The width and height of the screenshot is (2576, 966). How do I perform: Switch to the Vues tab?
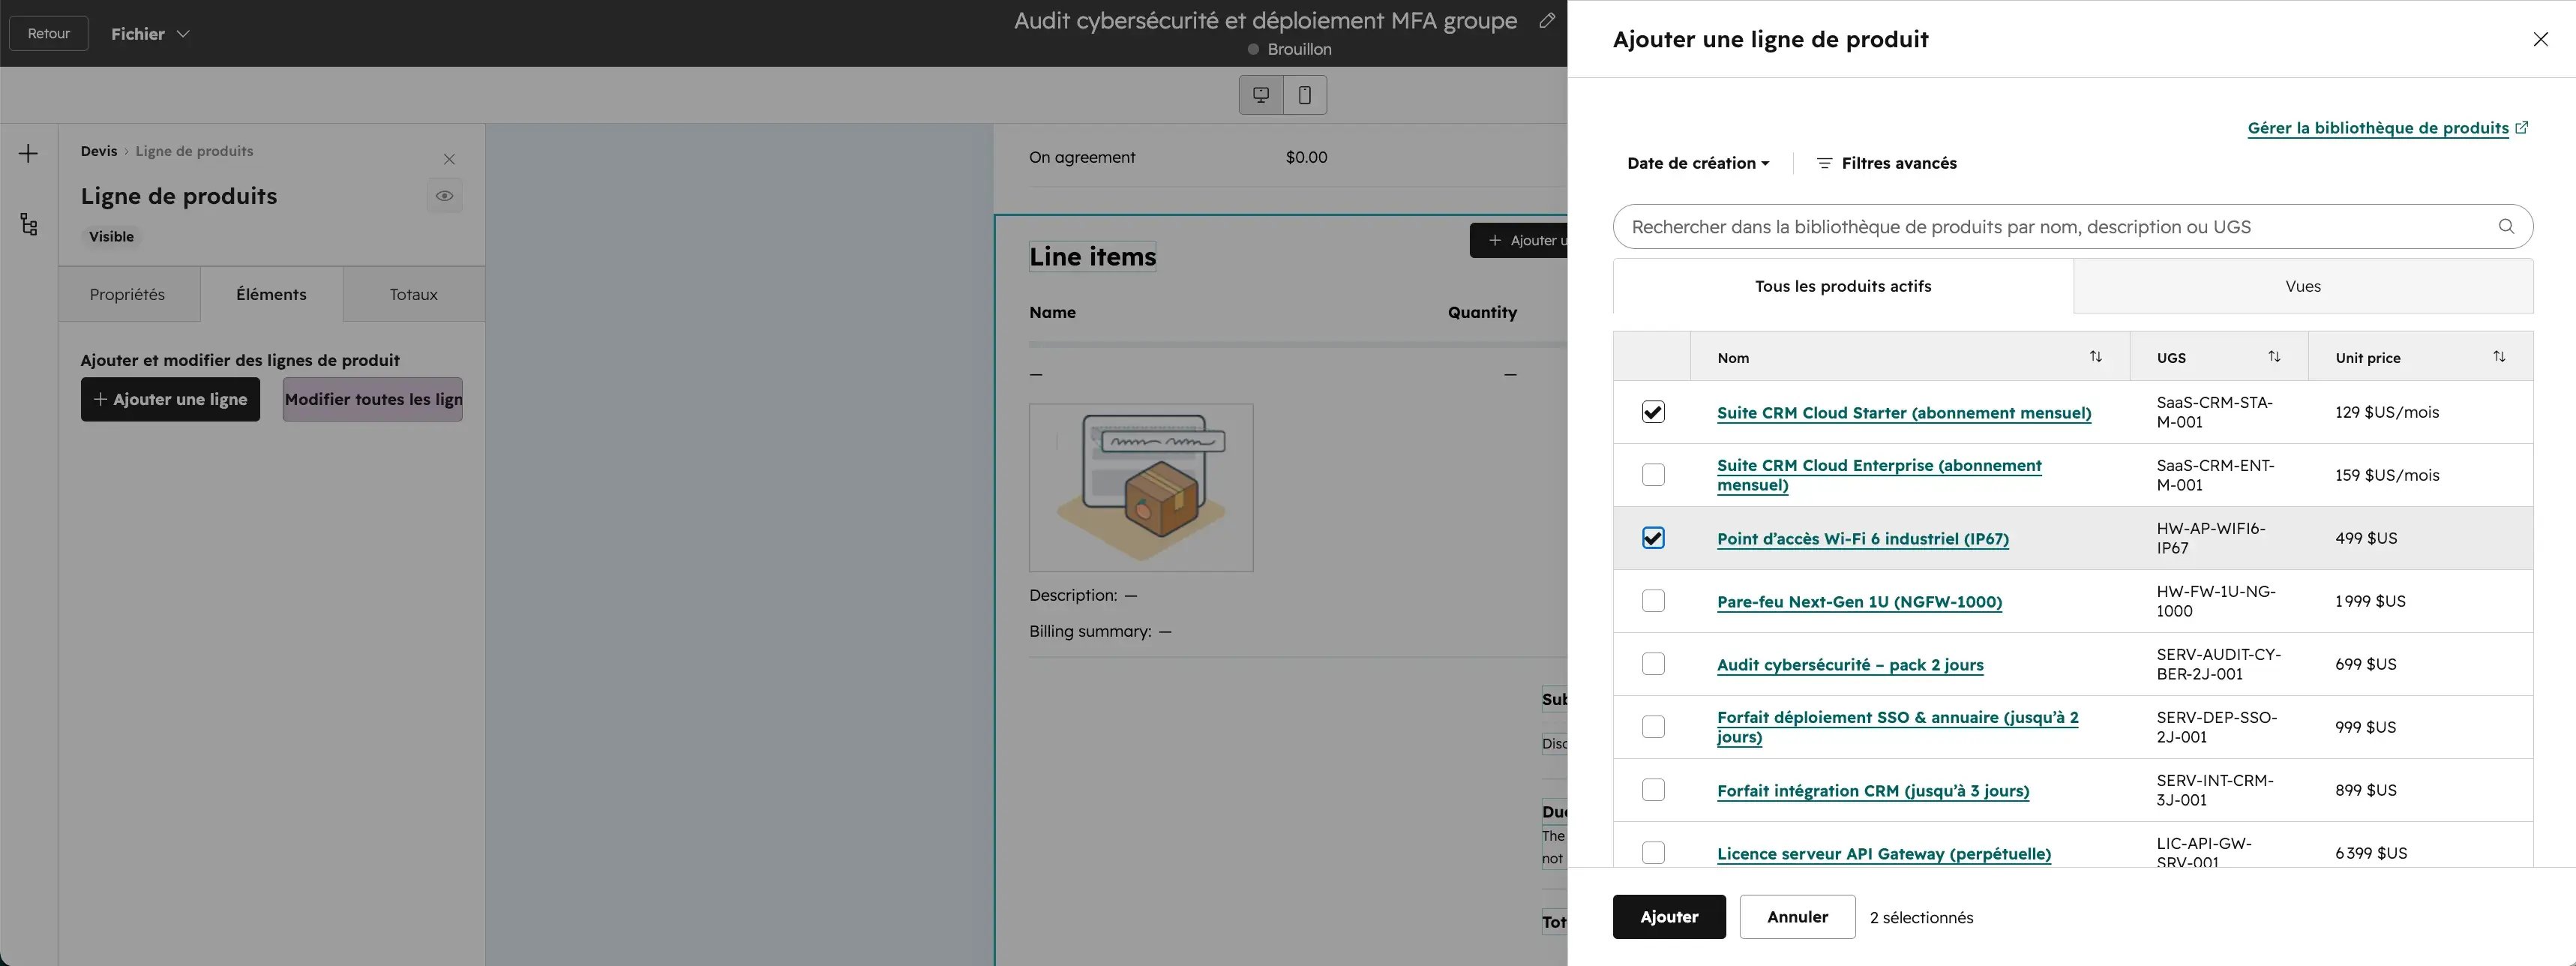click(2303, 286)
